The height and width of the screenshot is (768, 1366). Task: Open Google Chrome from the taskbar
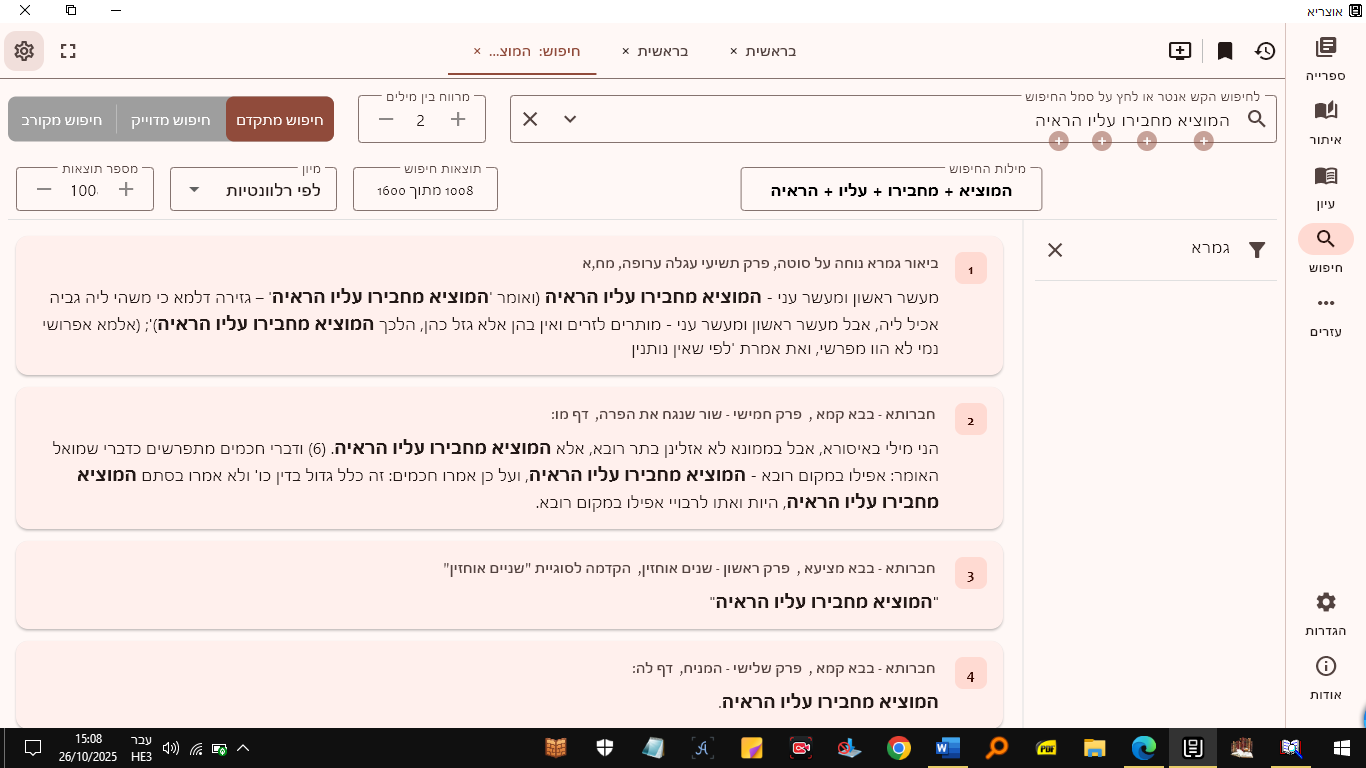(x=898, y=748)
